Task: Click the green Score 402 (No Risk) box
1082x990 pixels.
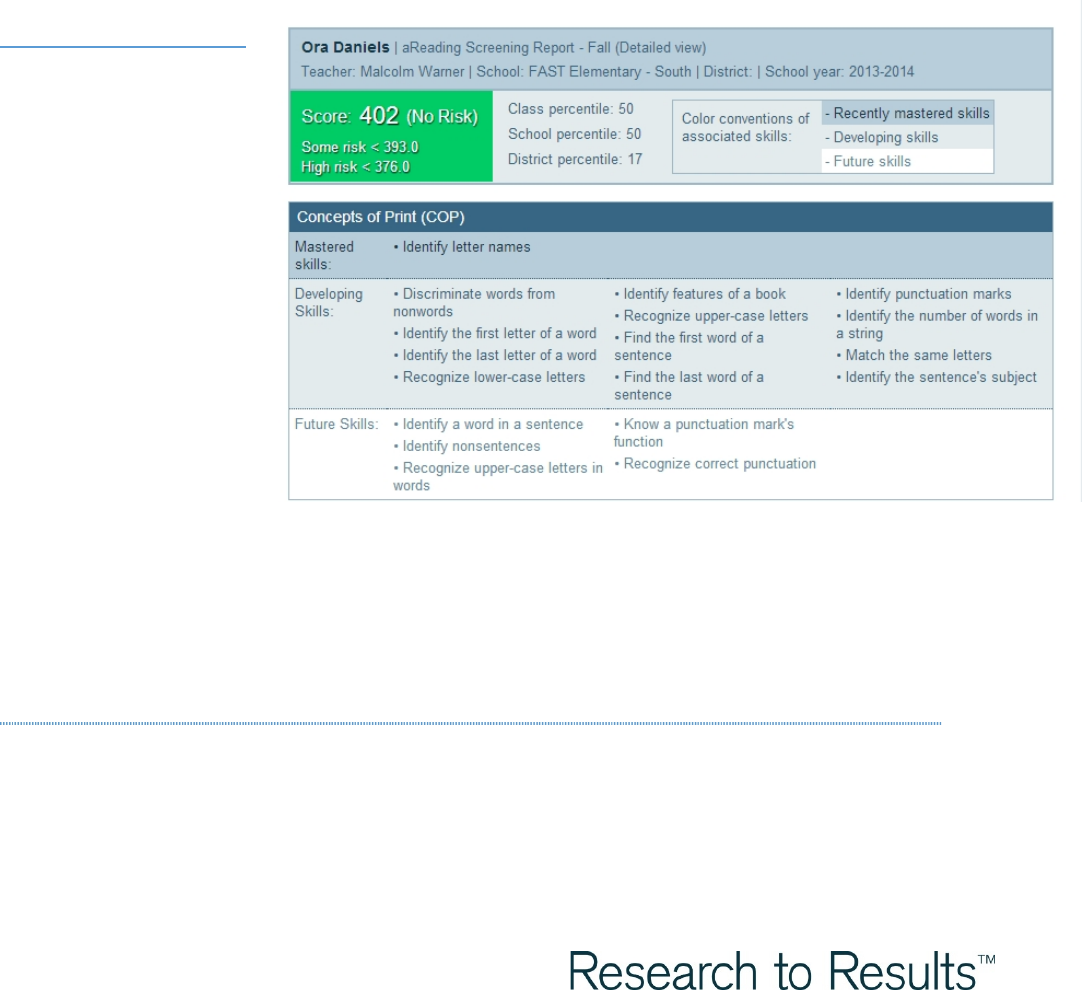Action: (x=391, y=136)
